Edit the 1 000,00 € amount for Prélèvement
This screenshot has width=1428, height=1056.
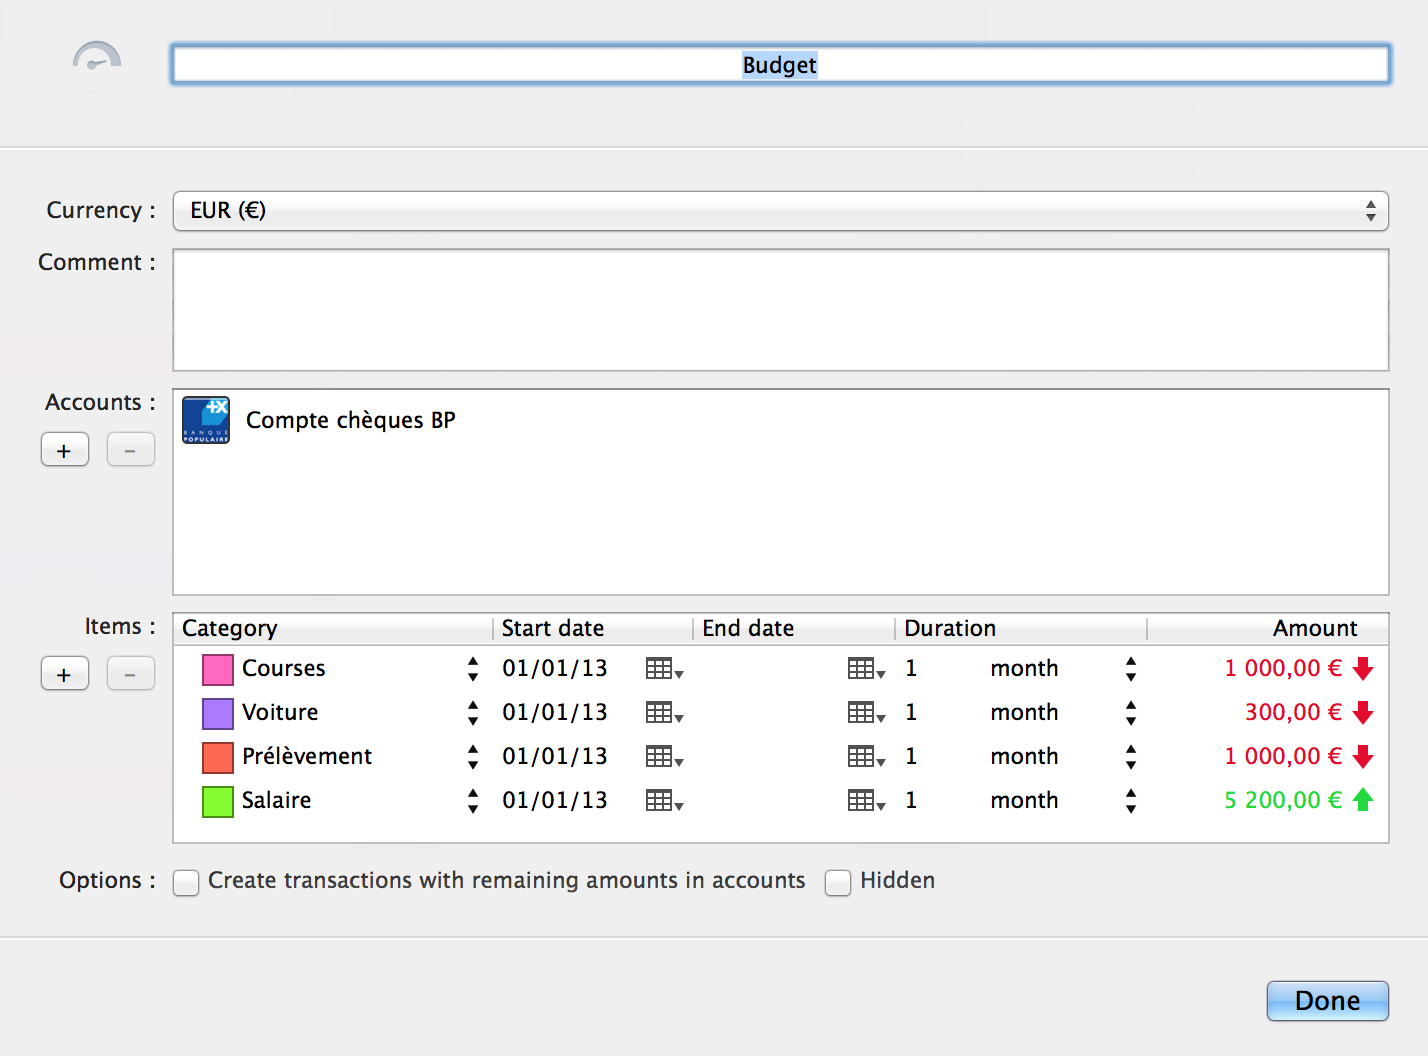pyautogui.click(x=1283, y=757)
